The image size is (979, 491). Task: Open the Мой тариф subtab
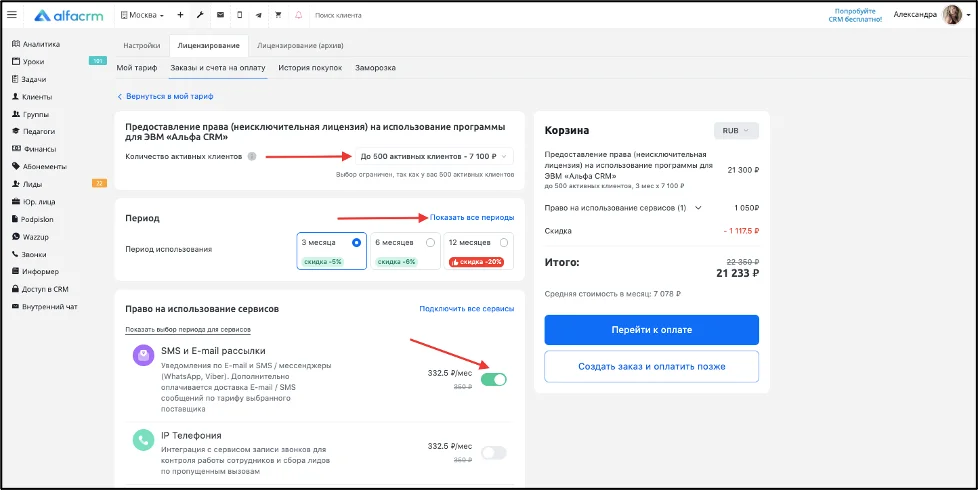pyautogui.click(x=137, y=67)
